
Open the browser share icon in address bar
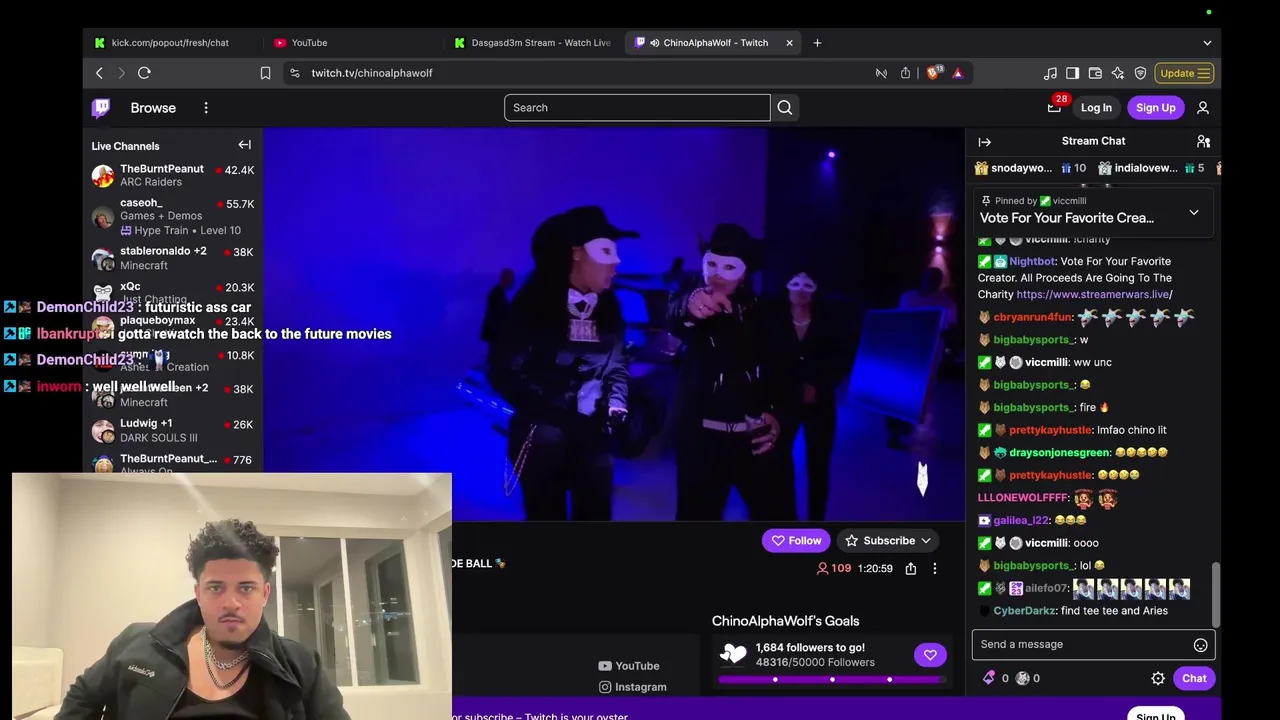click(x=905, y=73)
